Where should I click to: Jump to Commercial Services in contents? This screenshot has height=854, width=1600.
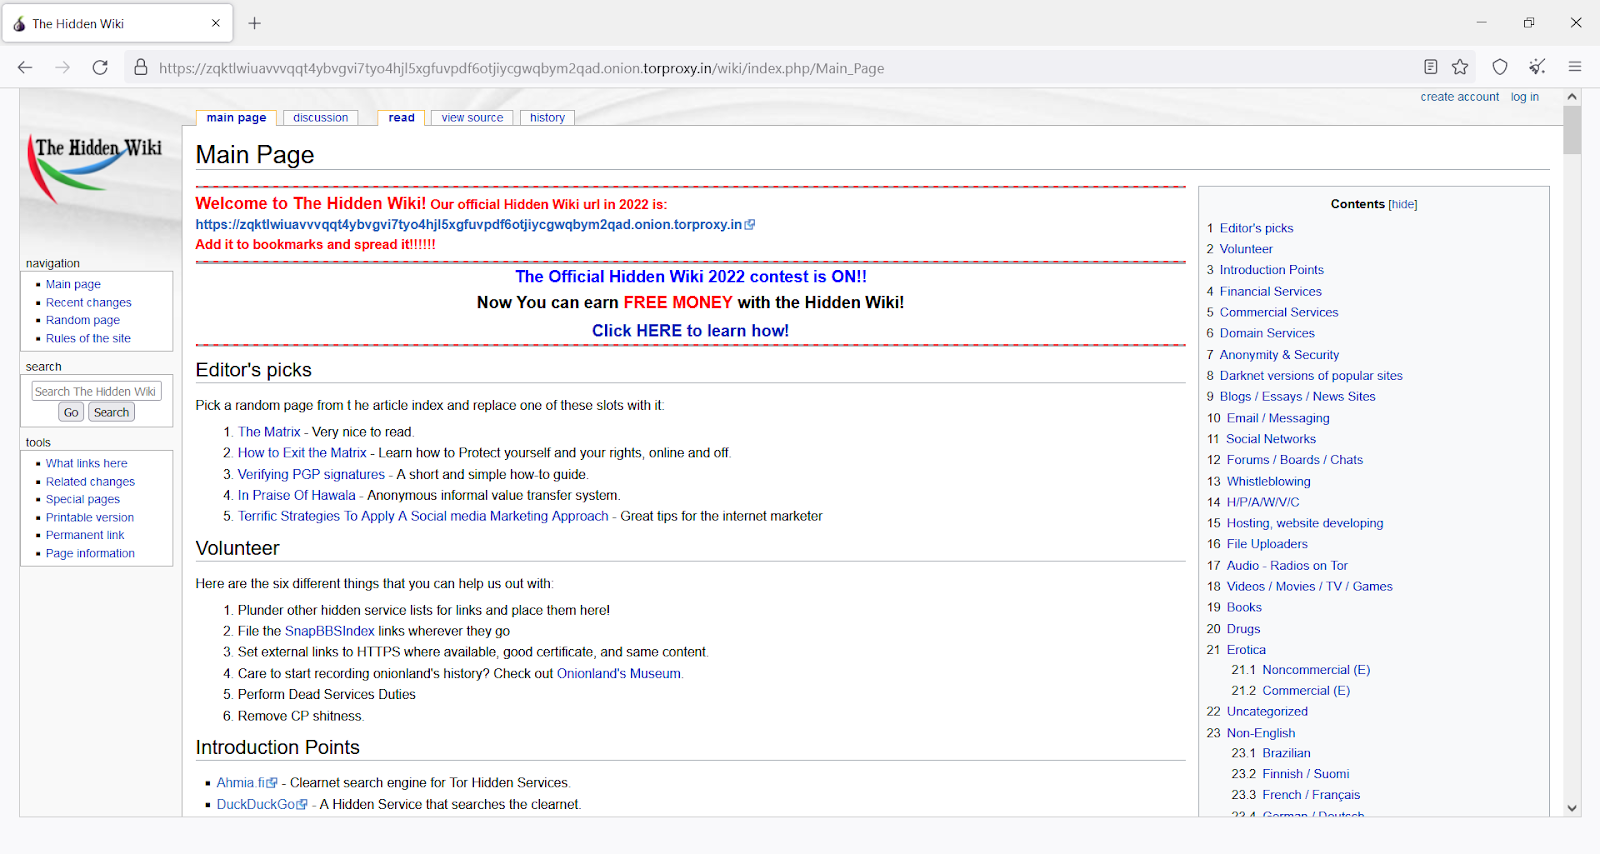coord(1278,312)
